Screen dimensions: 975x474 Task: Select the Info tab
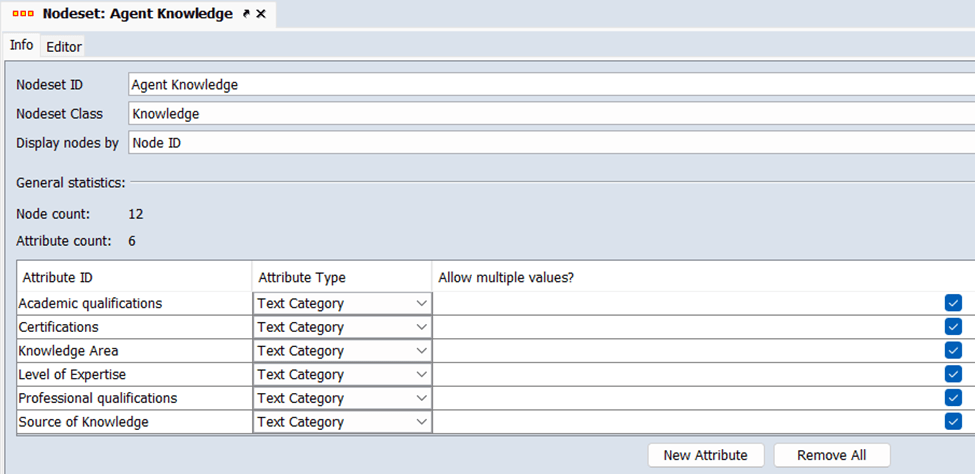coord(21,45)
